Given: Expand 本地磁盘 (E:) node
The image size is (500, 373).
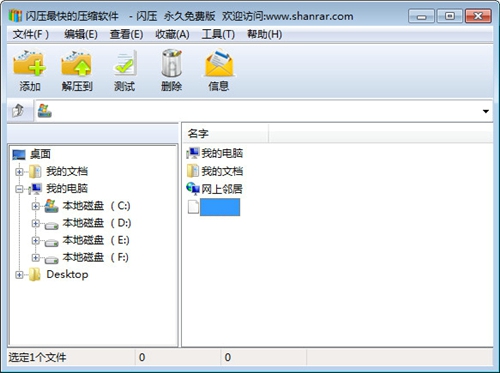Looking at the screenshot, I should pyautogui.click(x=36, y=240).
